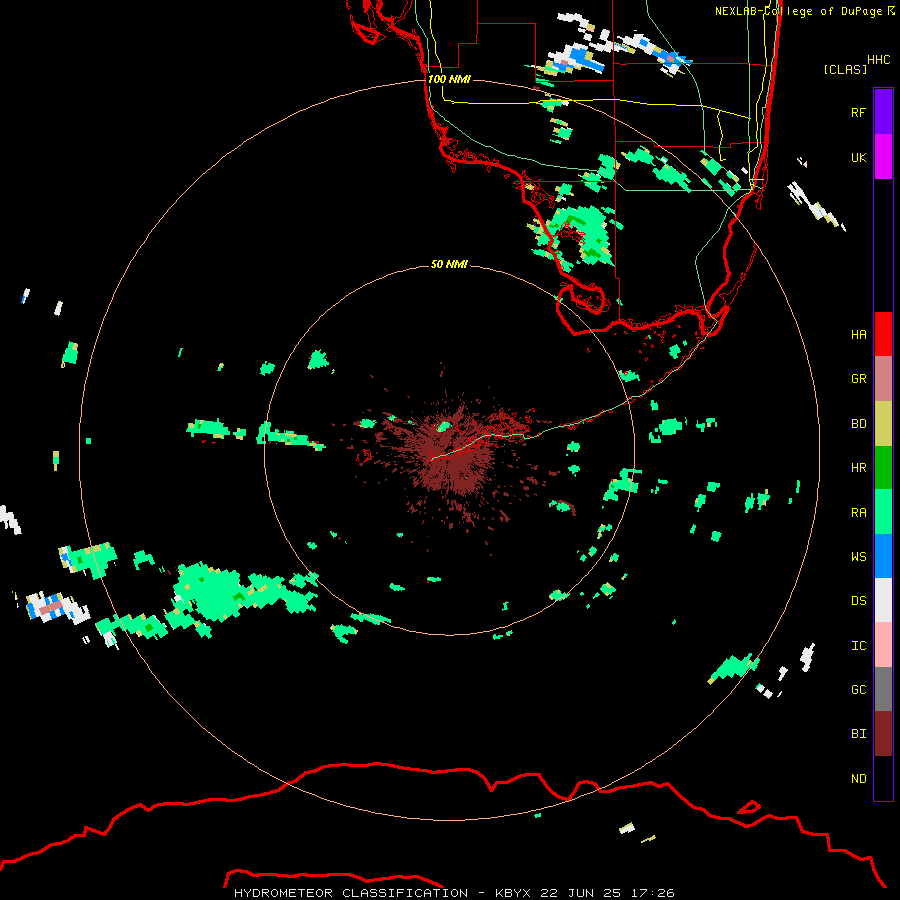
Task: Select the IC light pink legend swatch
Action: tap(883, 645)
